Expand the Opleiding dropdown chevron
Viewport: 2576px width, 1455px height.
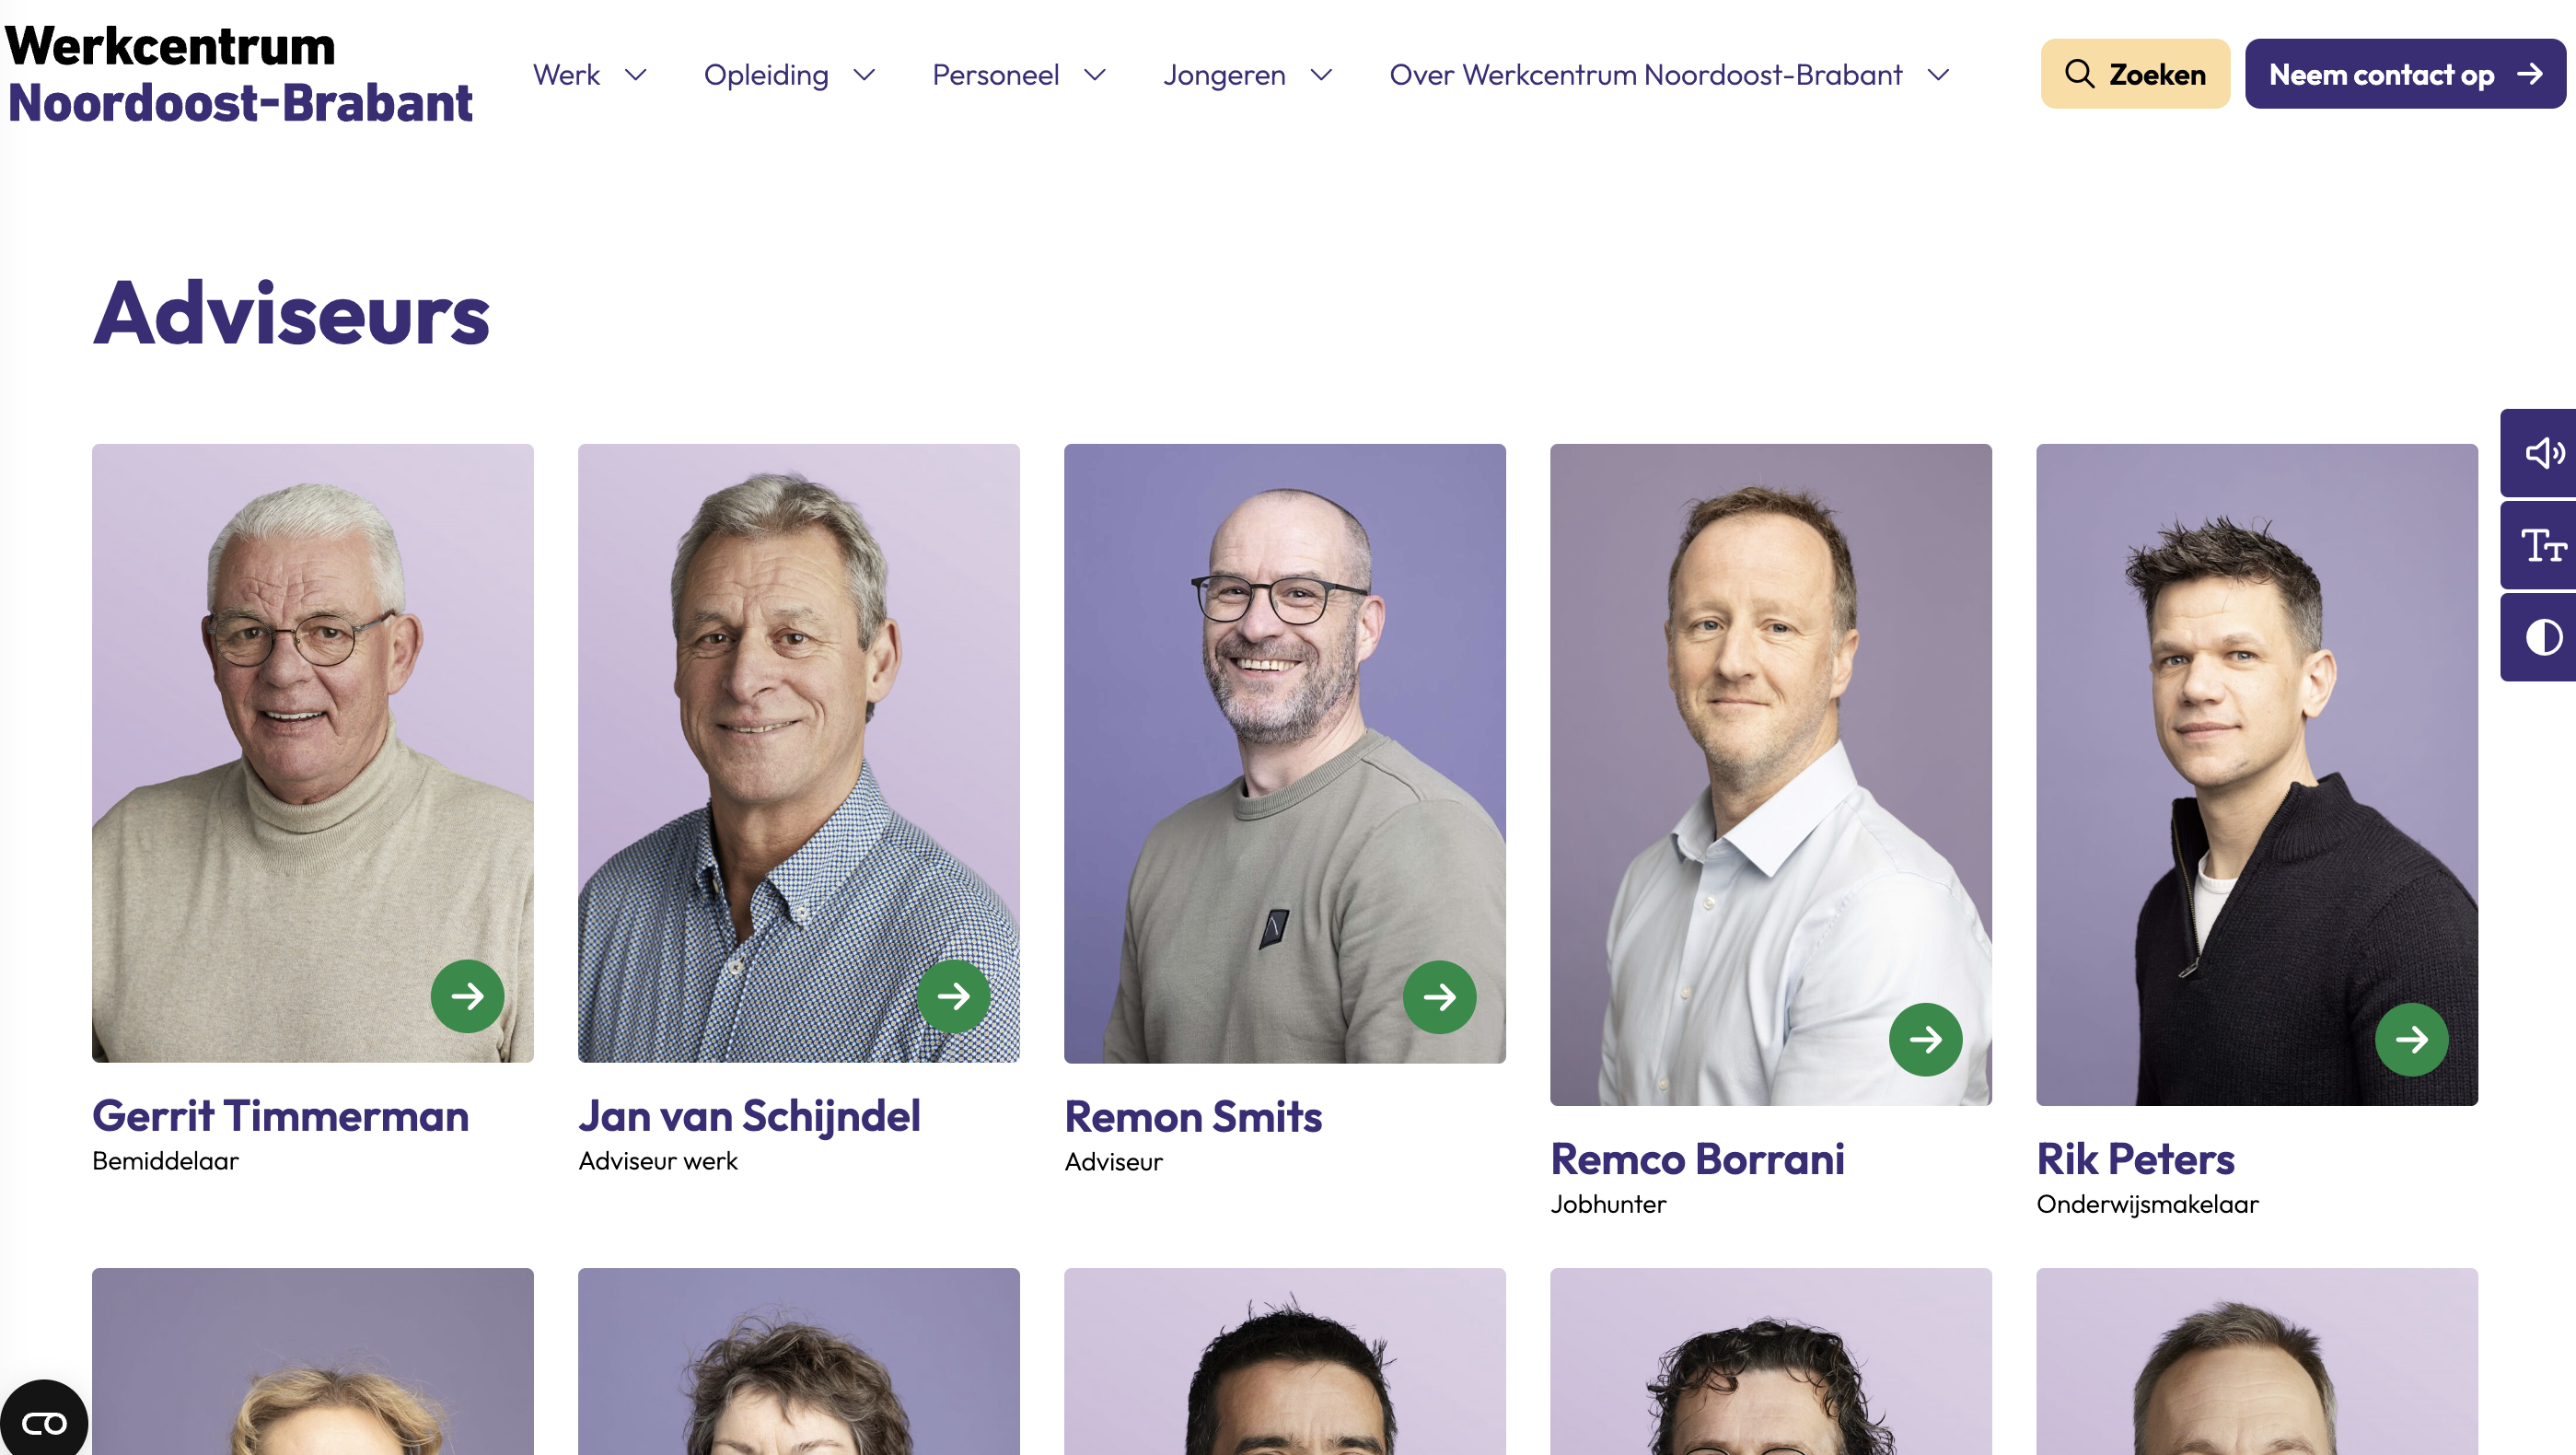tap(865, 75)
